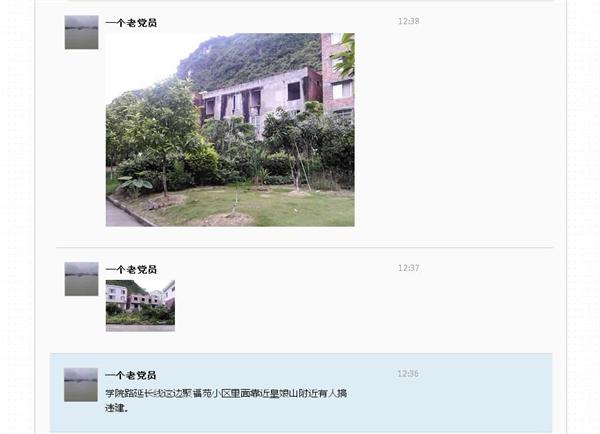Click the divider line between the 12:38 and 12:37 posts
The image size is (600, 434).
pos(304,248)
